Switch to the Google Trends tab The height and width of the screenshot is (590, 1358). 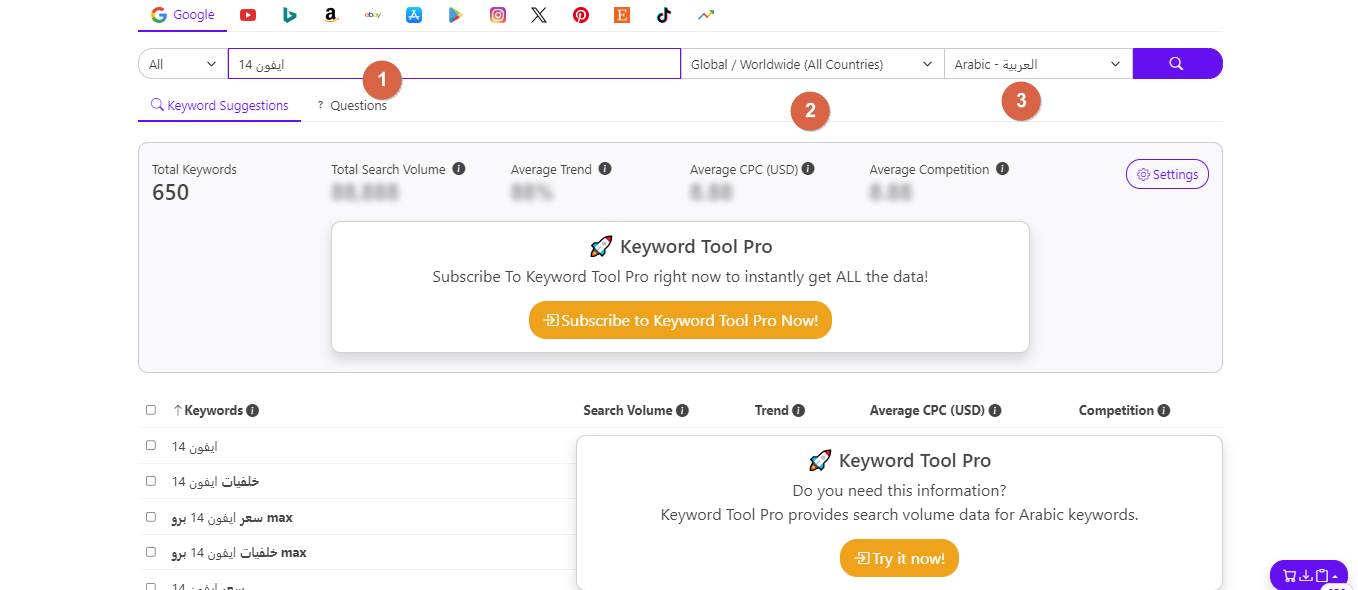click(x=706, y=15)
